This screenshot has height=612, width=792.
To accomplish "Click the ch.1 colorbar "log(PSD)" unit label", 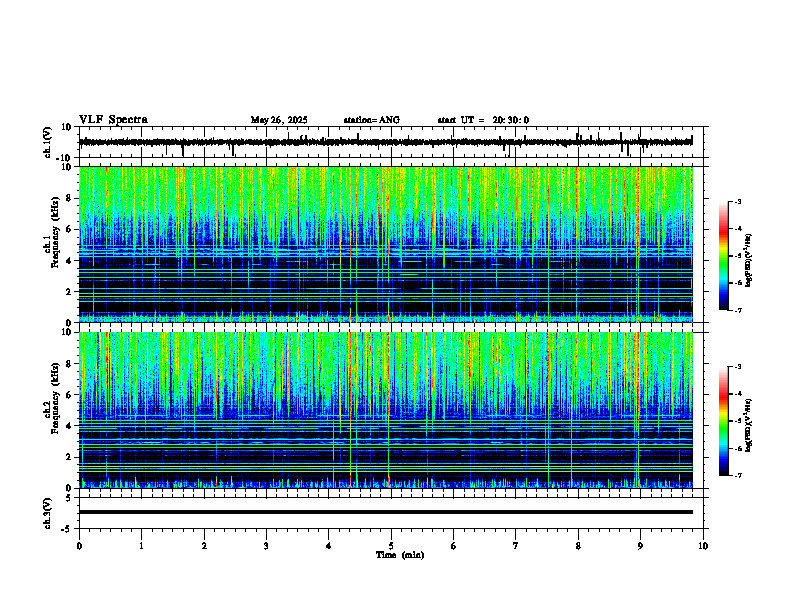I will tap(748, 260).
